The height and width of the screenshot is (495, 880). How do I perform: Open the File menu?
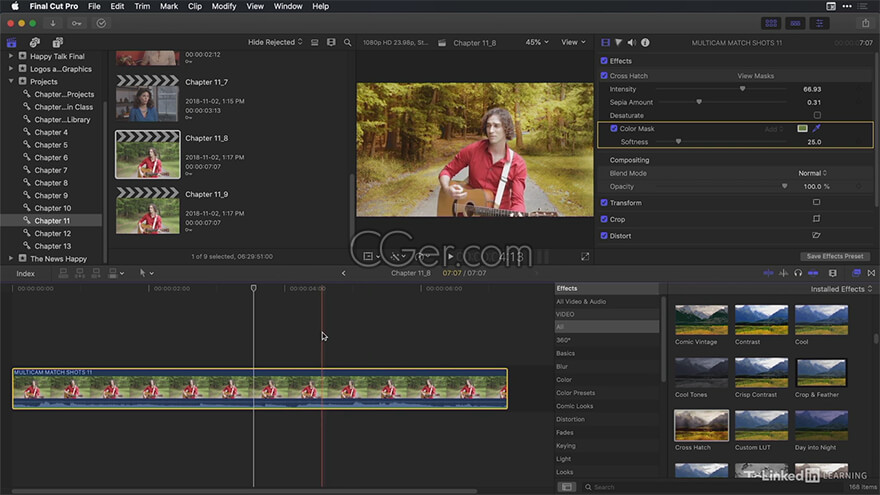pyautogui.click(x=94, y=6)
